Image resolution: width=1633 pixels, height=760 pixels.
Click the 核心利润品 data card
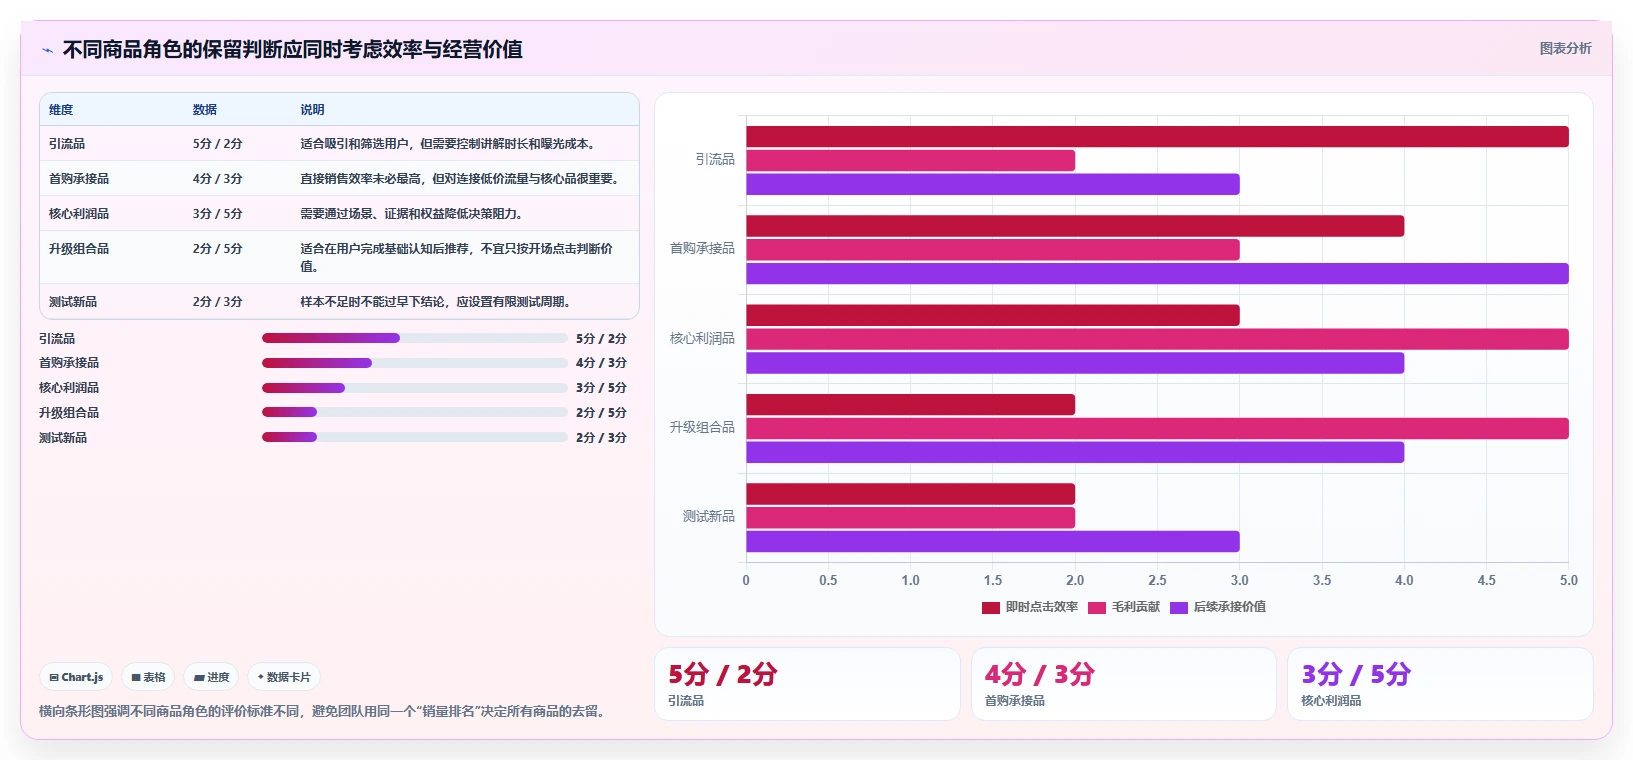pyautogui.click(x=1440, y=684)
